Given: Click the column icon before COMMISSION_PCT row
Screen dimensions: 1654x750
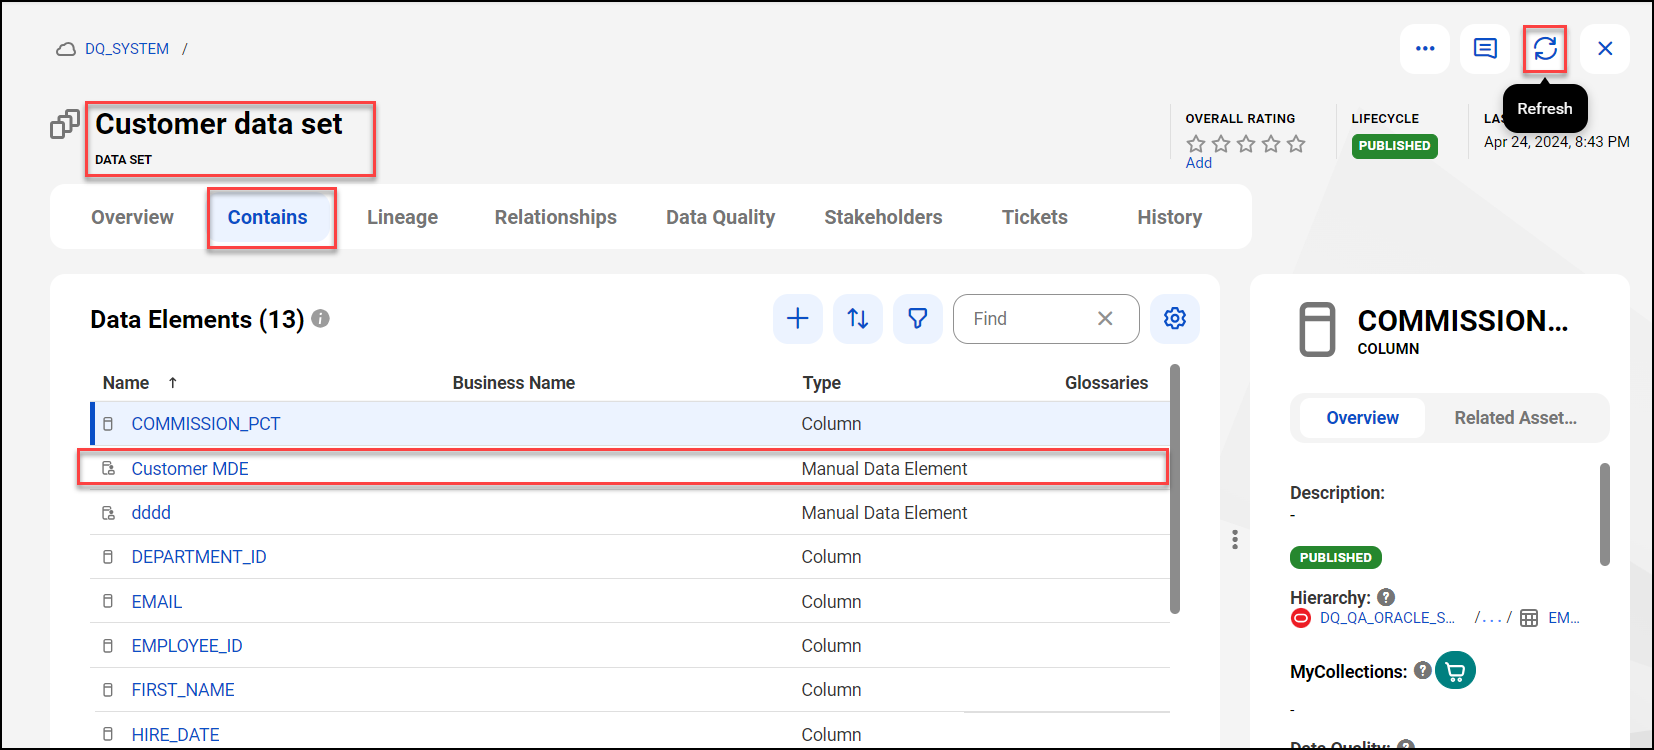Looking at the screenshot, I should tap(108, 424).
